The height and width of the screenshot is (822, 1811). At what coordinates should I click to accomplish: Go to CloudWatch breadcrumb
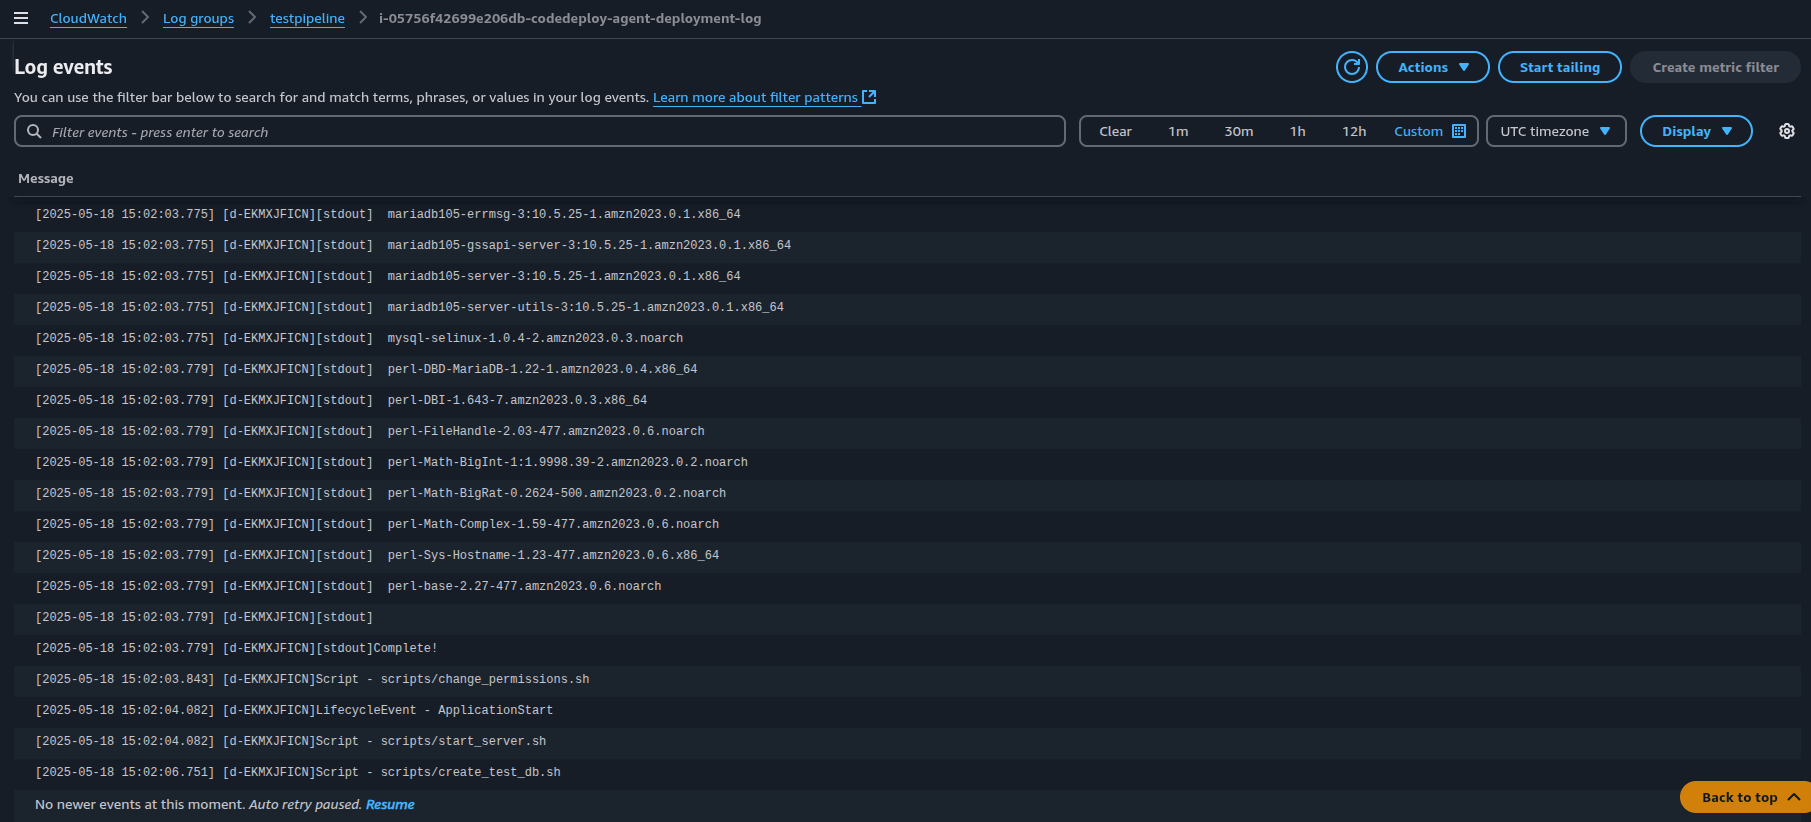click(88, 18)
